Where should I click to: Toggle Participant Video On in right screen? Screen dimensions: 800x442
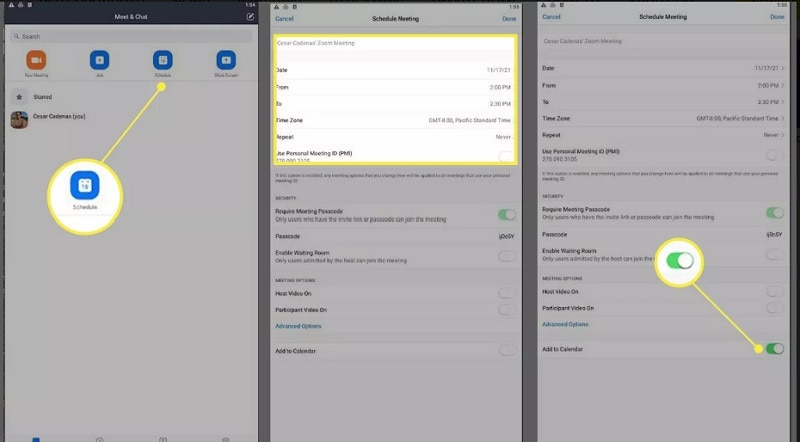click(x=775, y=308)
